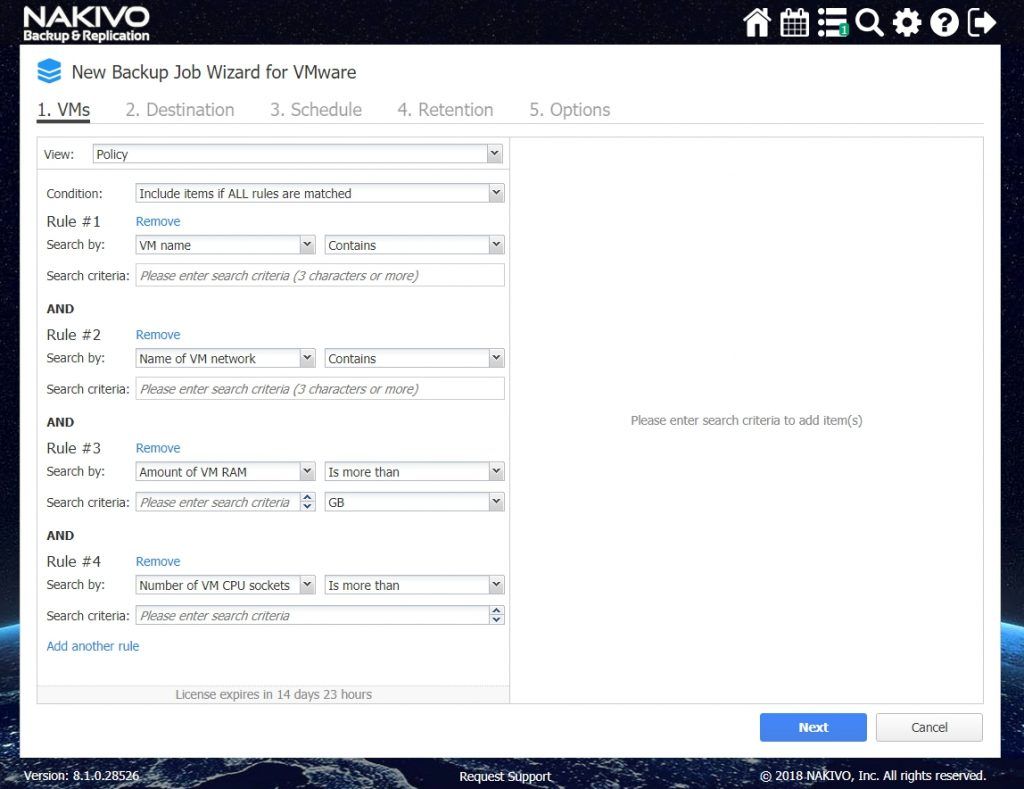Click the version 8.1.0.28526 text
Screen dimensions: 1024x789
pos(82,775)
